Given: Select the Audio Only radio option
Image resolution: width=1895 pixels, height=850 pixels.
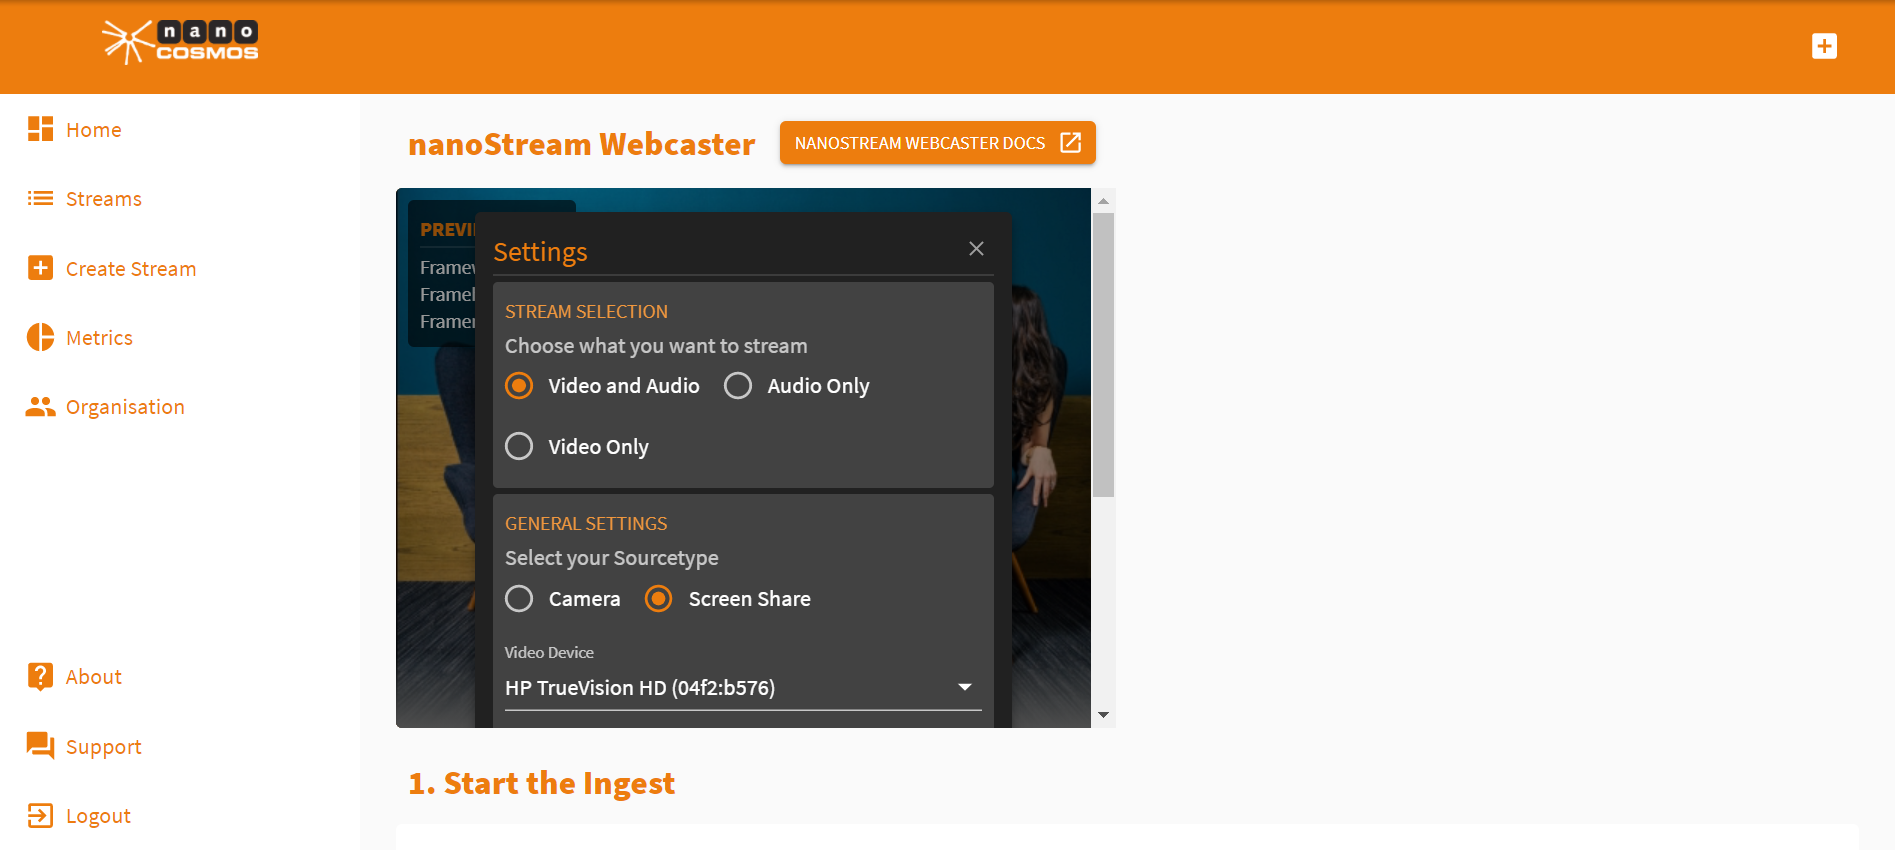Looking at the screenshot, I should pos(738,386).
